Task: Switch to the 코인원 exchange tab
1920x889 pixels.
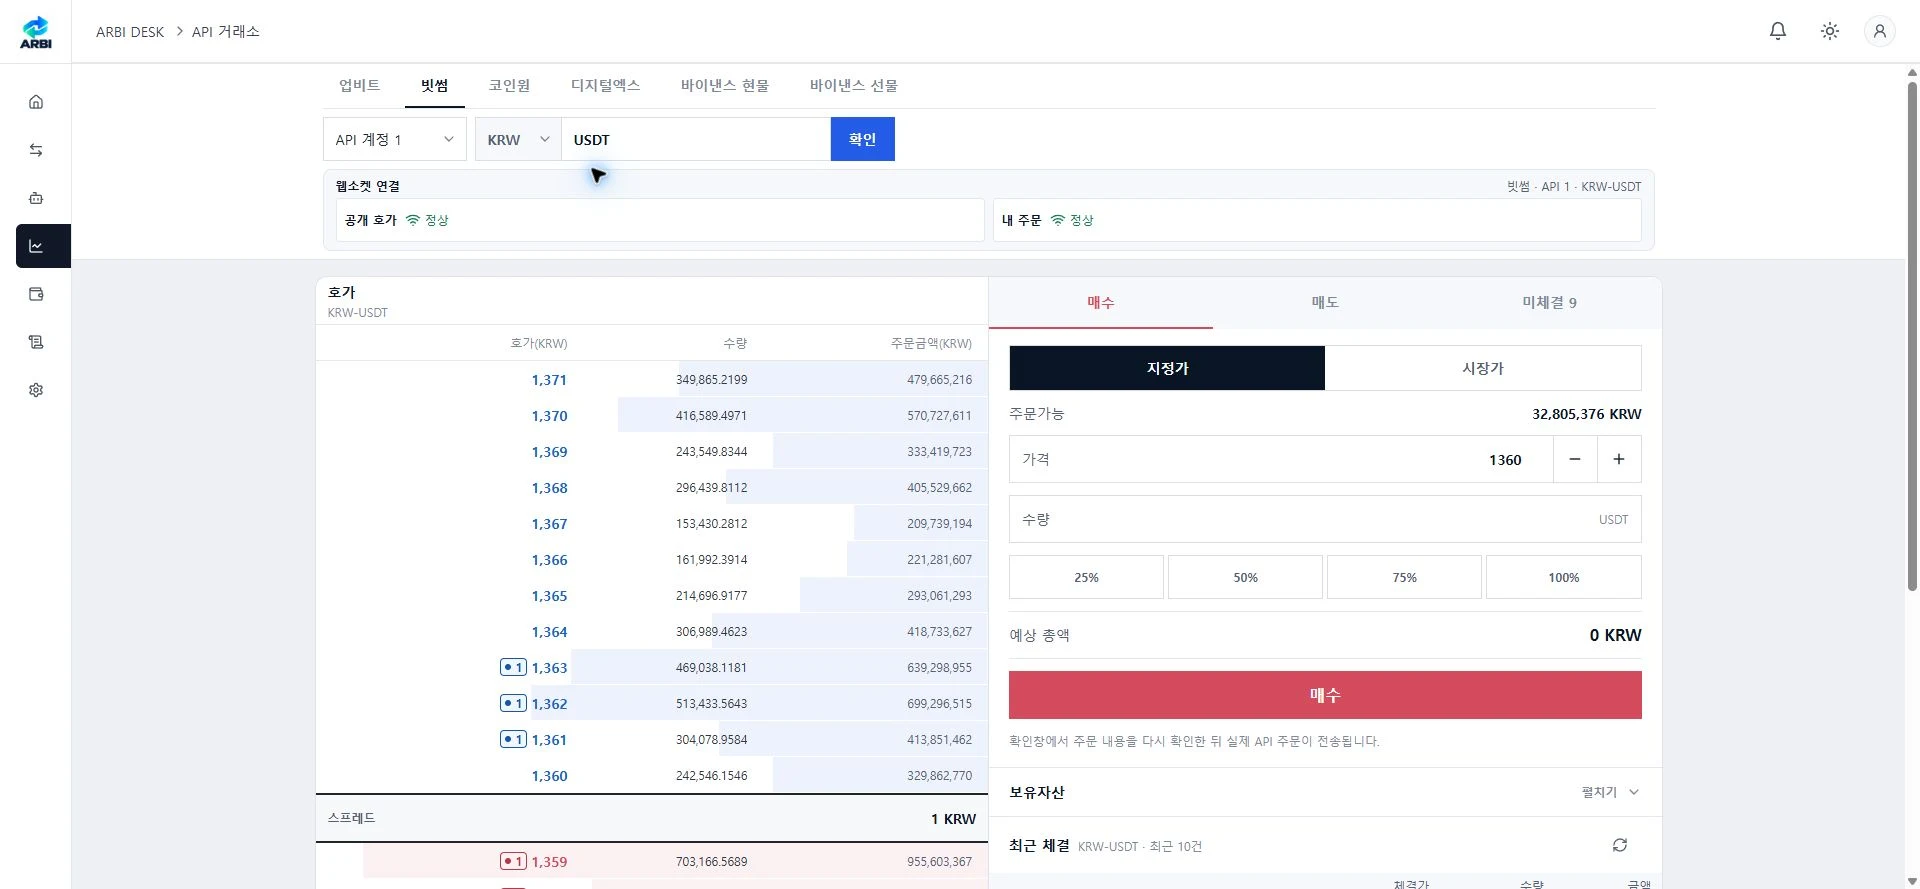Action: pyautogui.click(x=509, y=85)
